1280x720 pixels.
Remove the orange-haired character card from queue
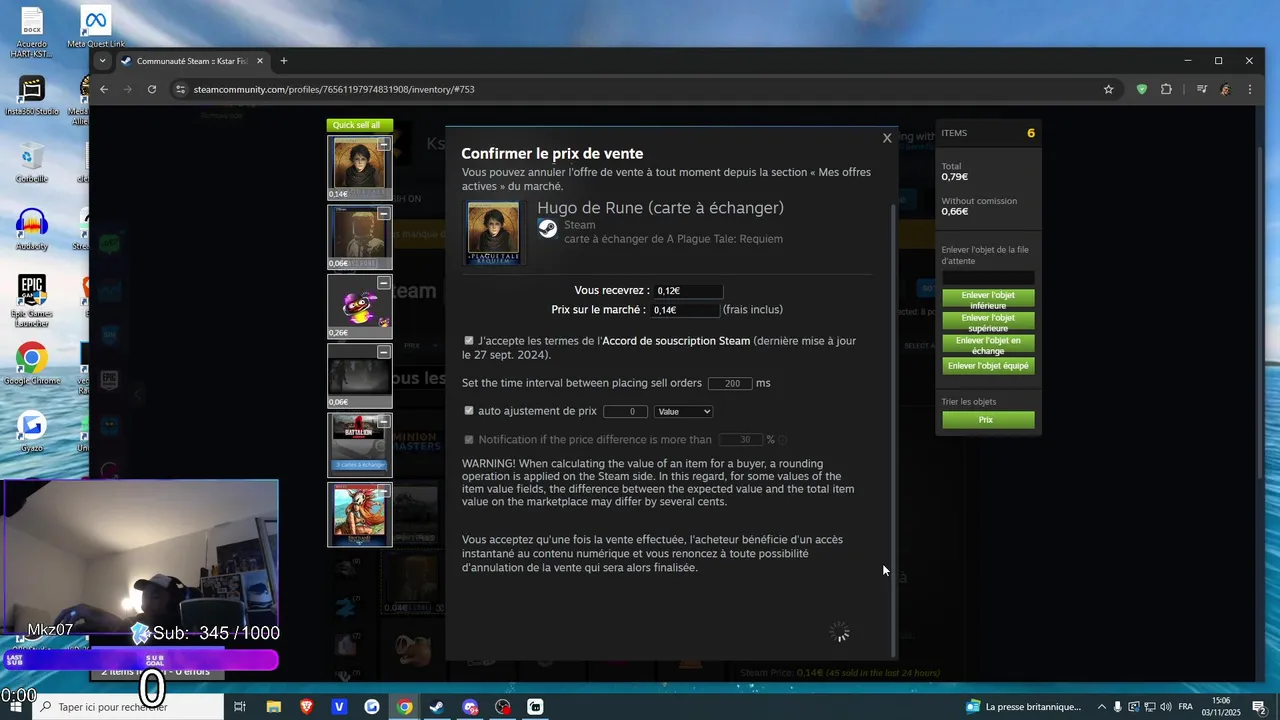pyautogui.click(x=383, y=490)
